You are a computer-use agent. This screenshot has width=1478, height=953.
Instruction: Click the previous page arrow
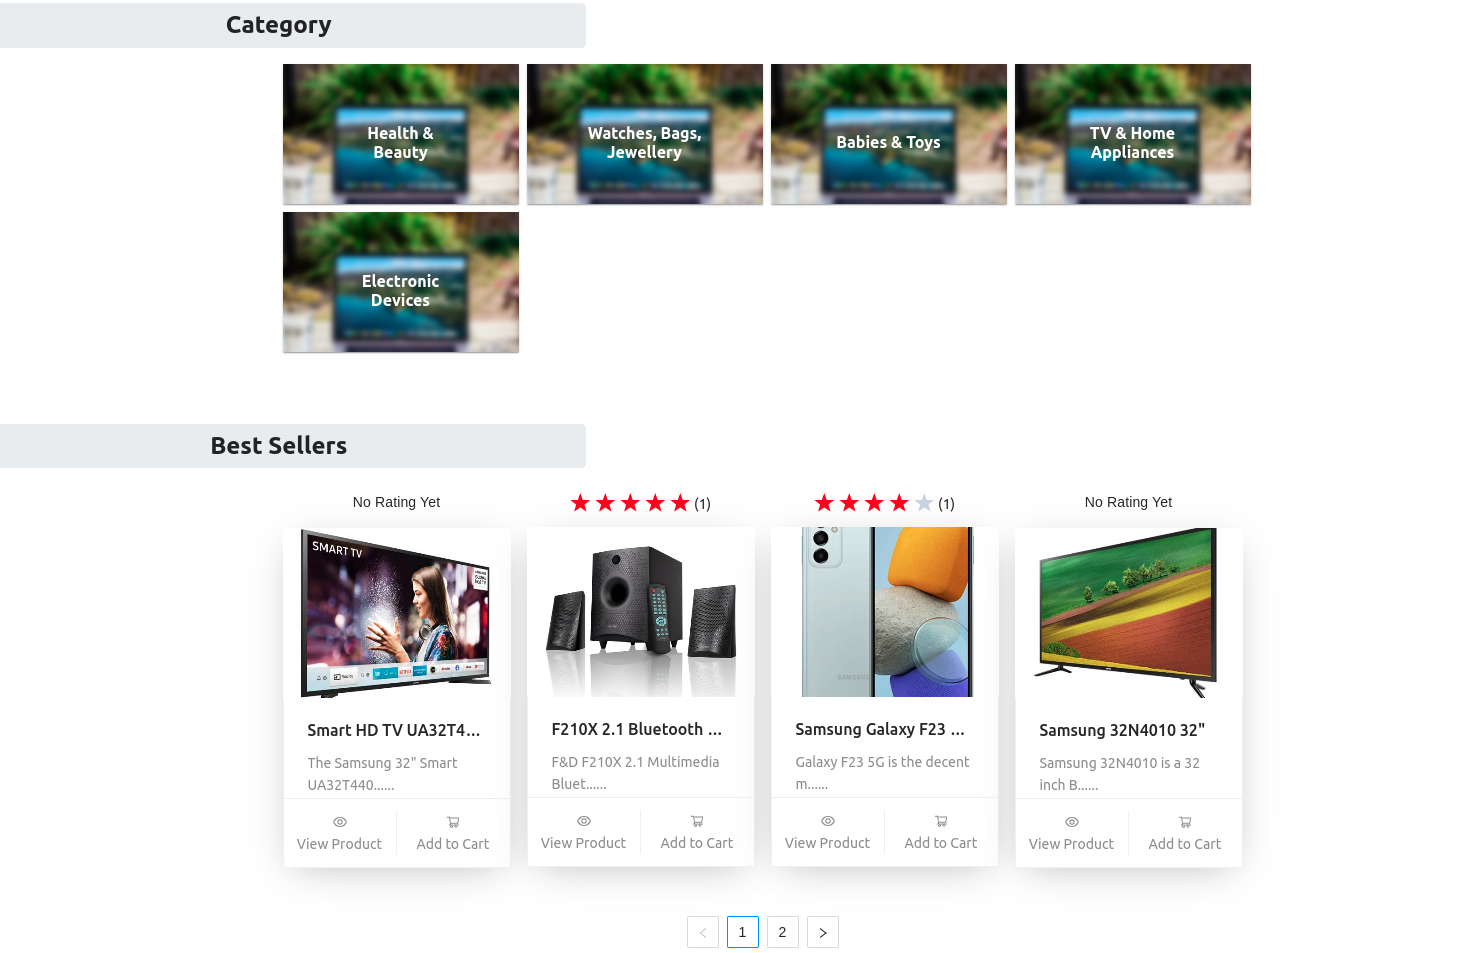click(x=702, y=932)
